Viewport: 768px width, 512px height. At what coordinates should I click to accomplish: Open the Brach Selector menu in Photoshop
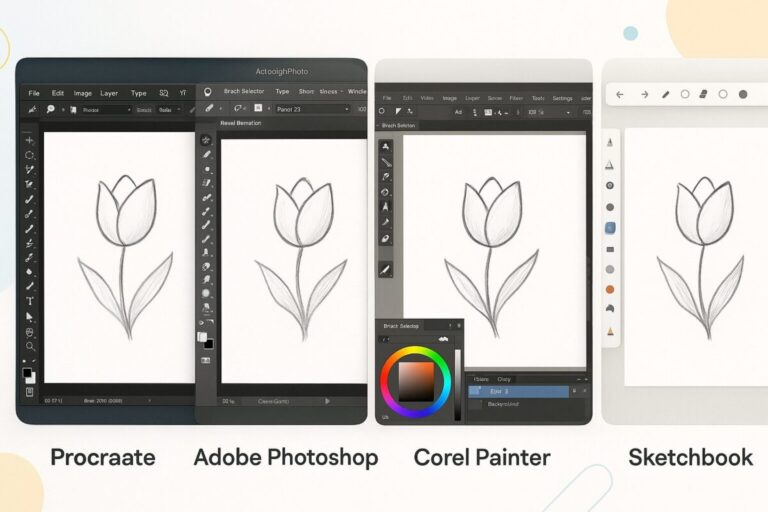pos(244,91)
